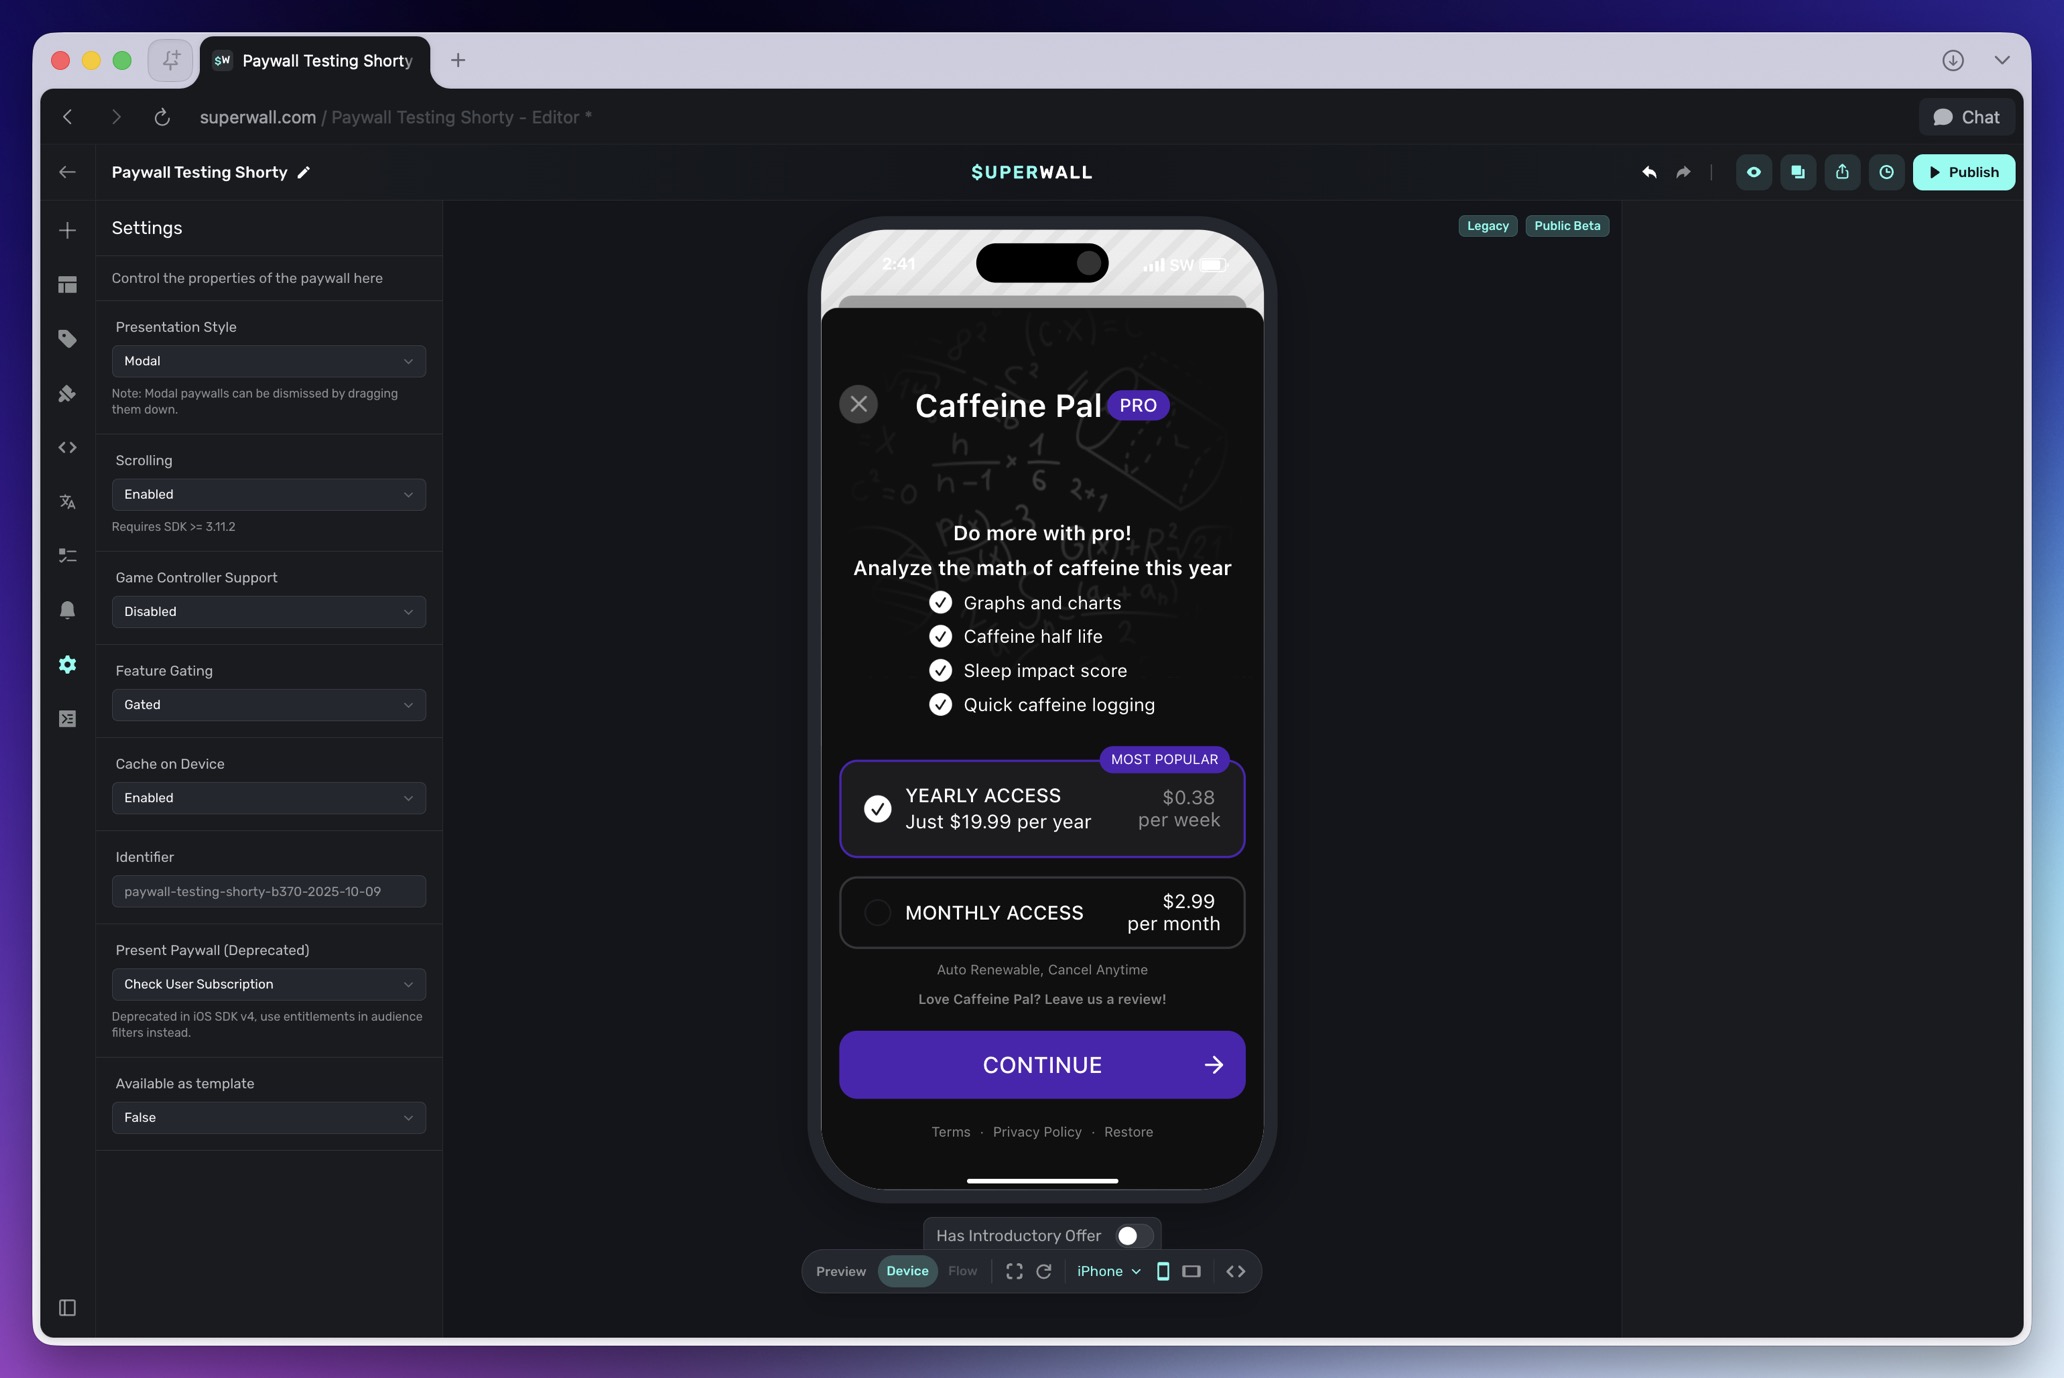Open the add element plus panel
The height and width of the screenshot is (1378, 2064).
tap(67, 230)
